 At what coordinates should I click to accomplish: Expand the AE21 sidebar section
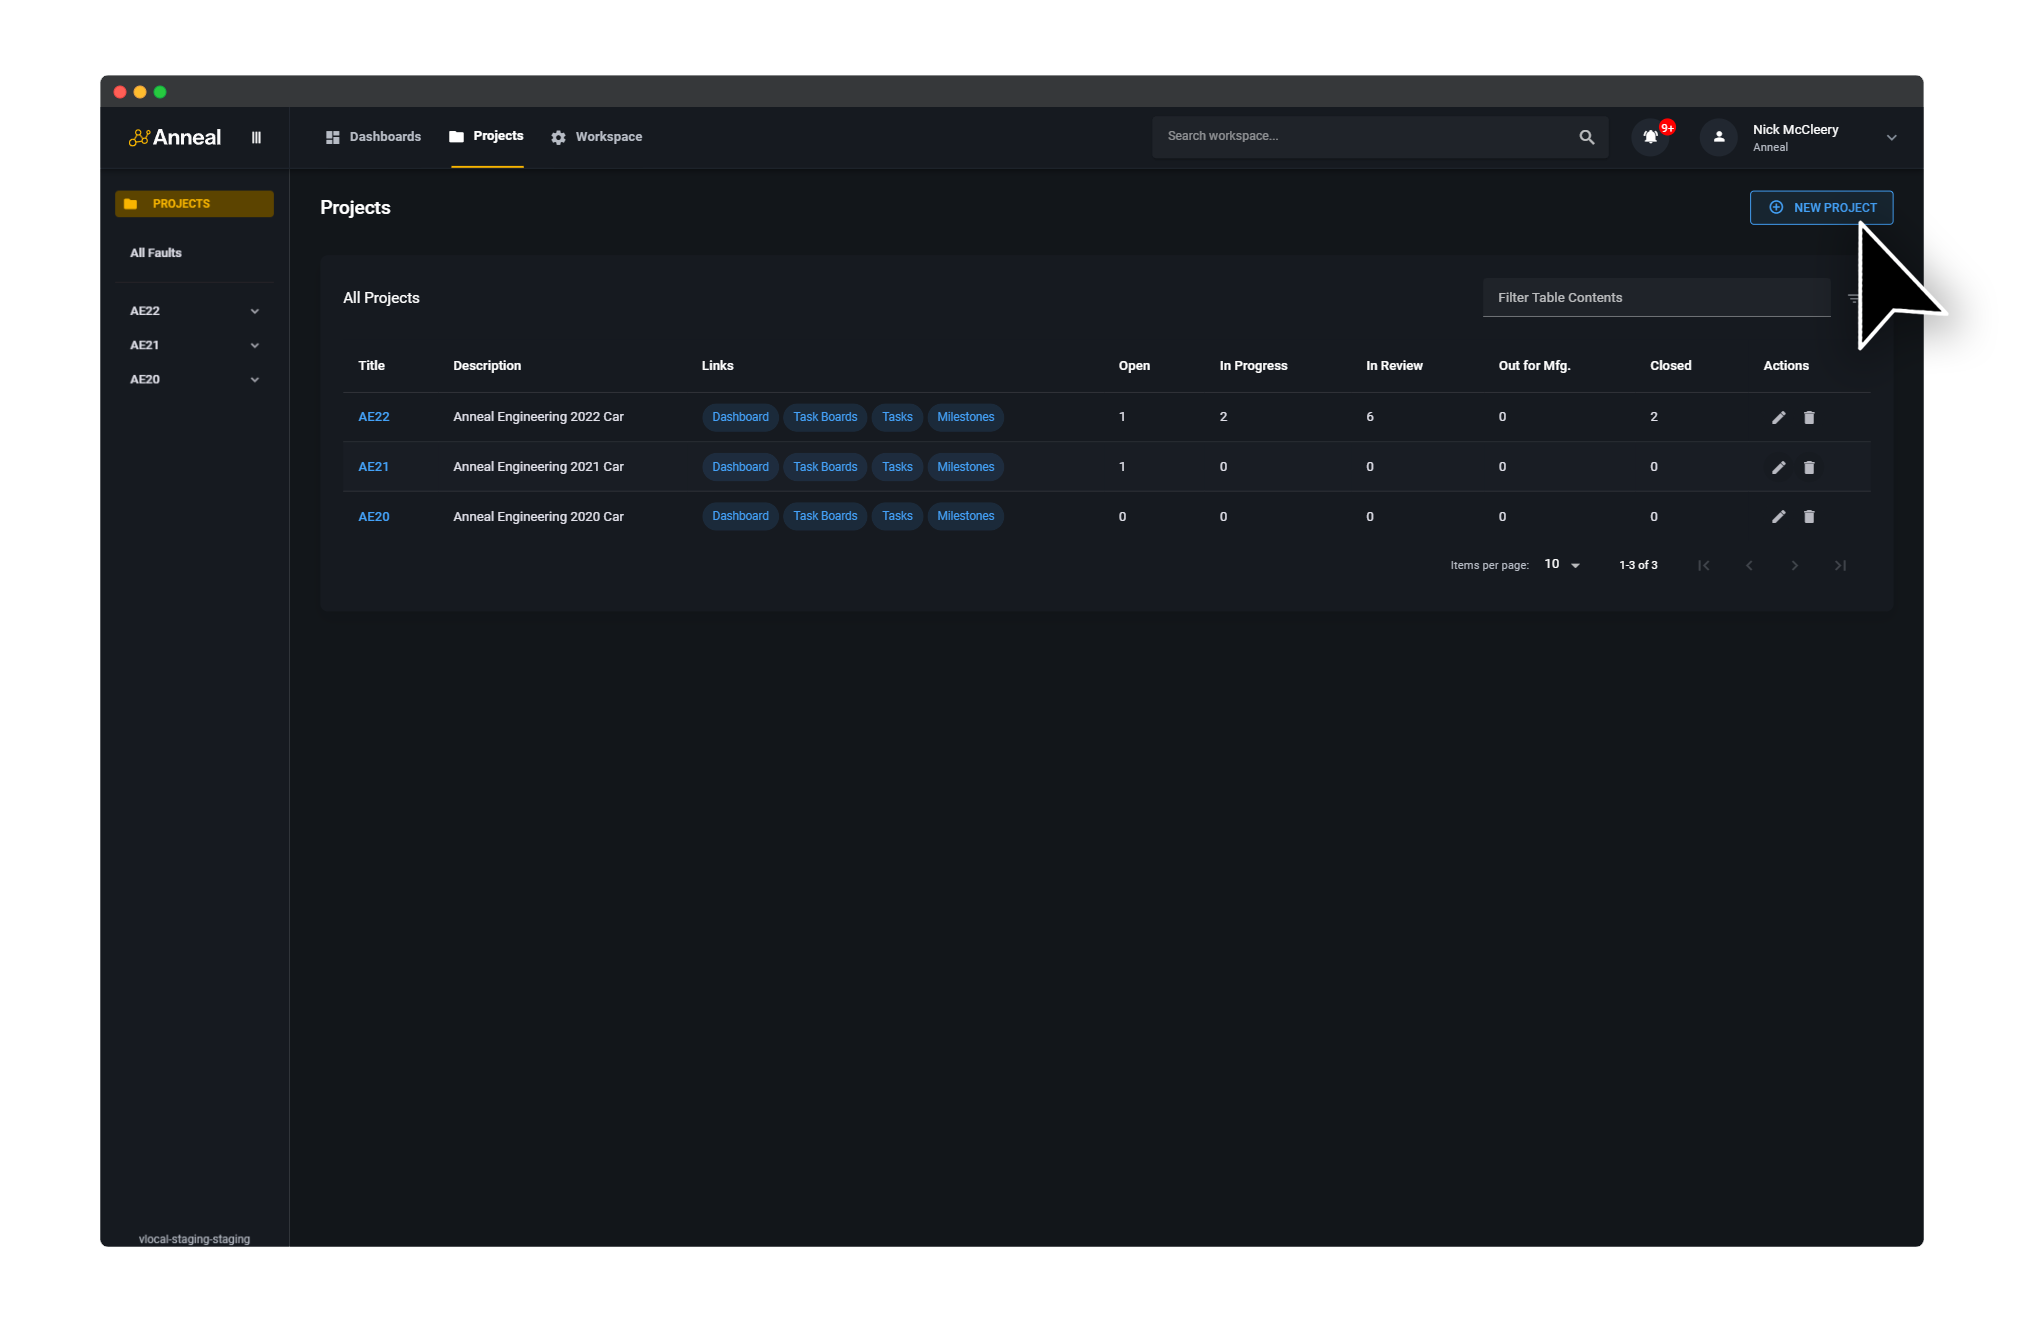[255, 345]
